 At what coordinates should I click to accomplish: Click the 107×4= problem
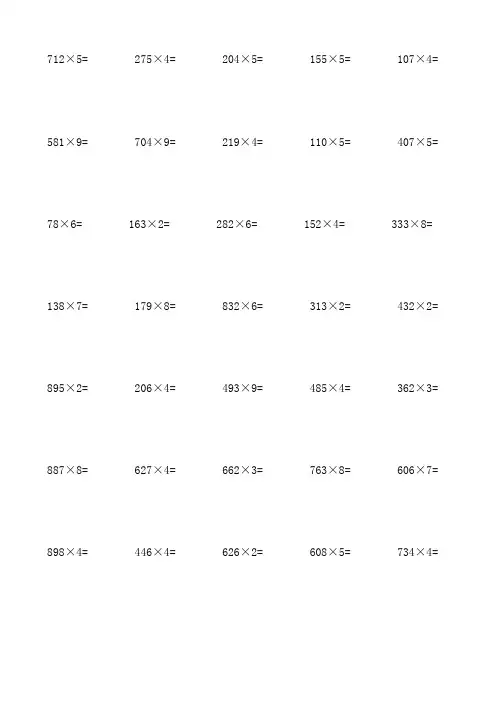(418, 59)
